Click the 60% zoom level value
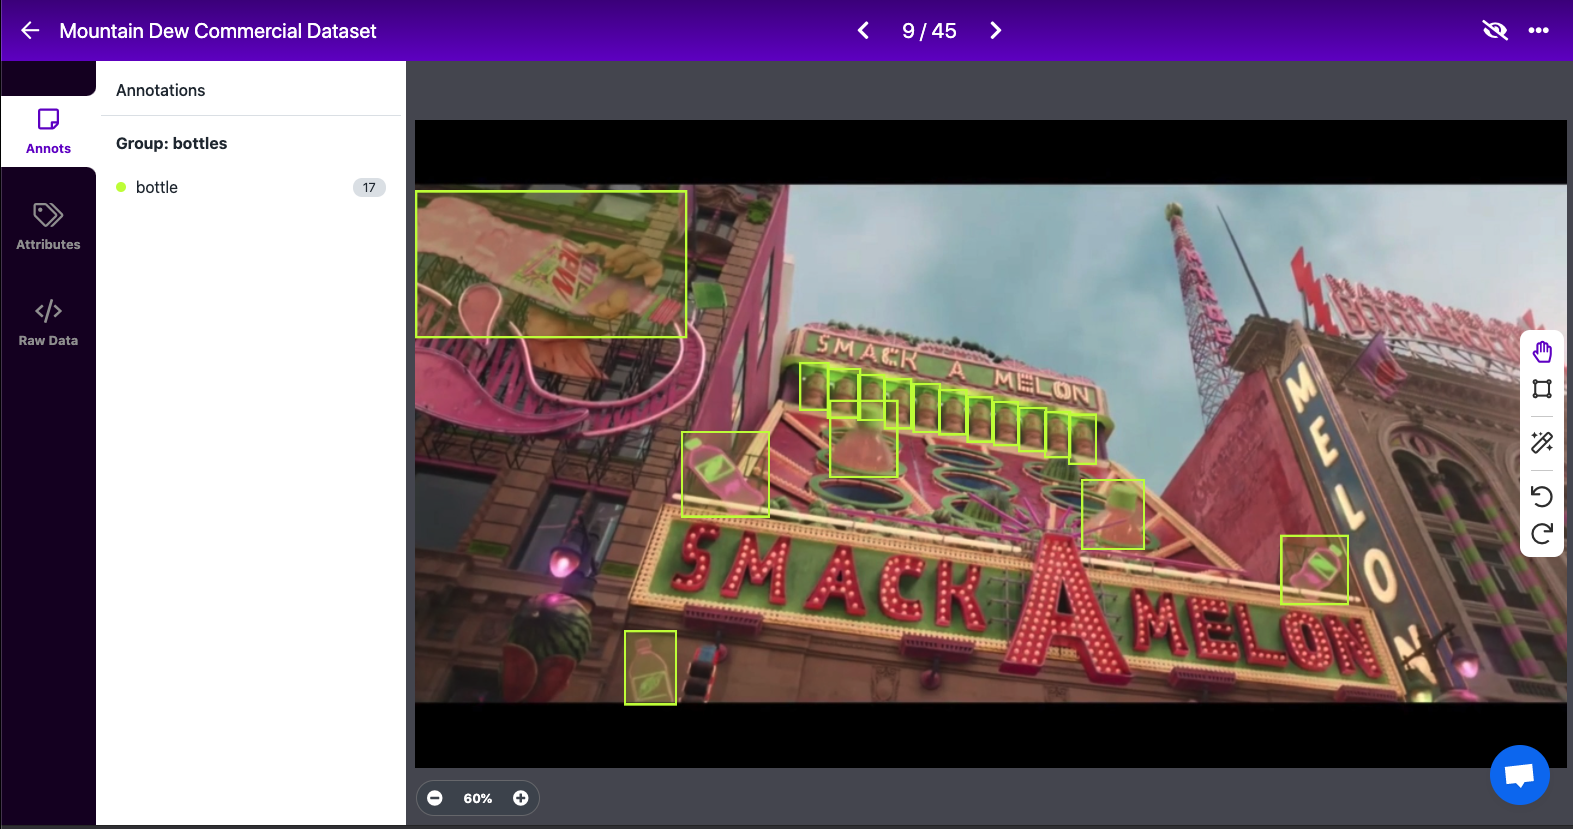The width and height of the screenshot is (1573, 829). point(478,798)
